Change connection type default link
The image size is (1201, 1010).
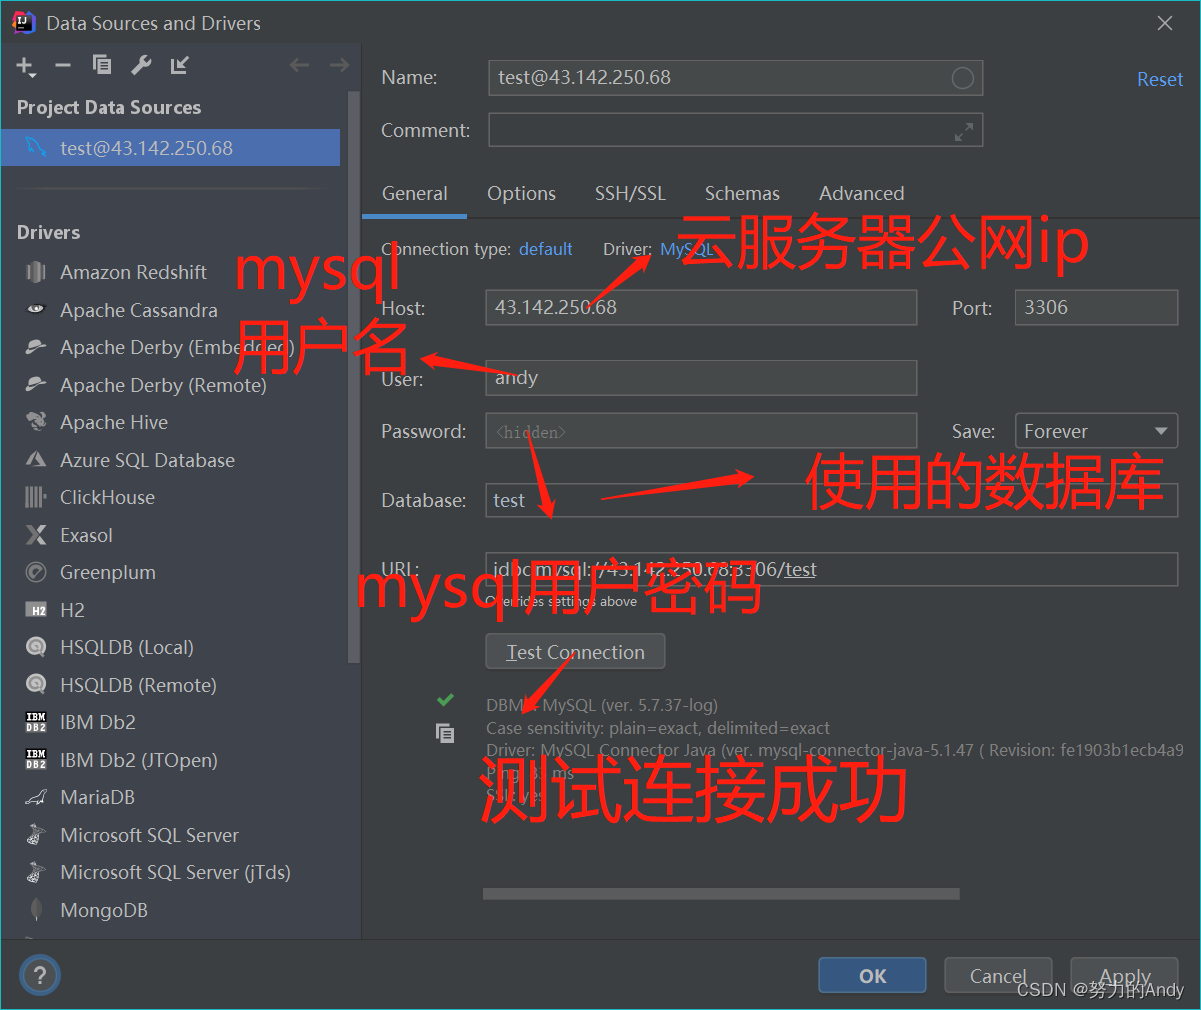pos(545,249)
